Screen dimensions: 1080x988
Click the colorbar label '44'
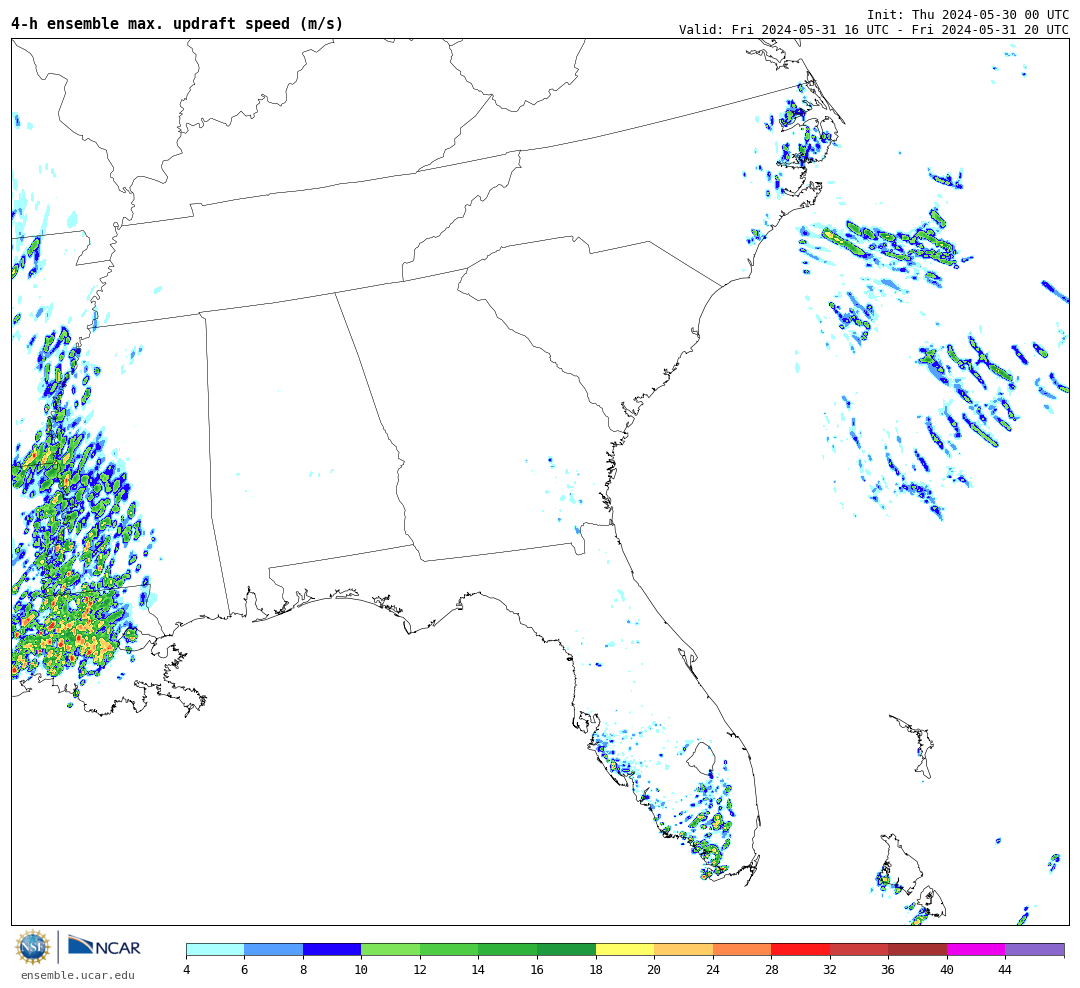coord(1006,969)
